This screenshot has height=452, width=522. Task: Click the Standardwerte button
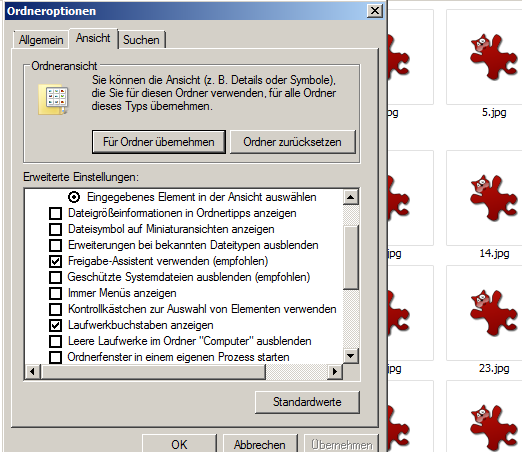tap(307, 402)
